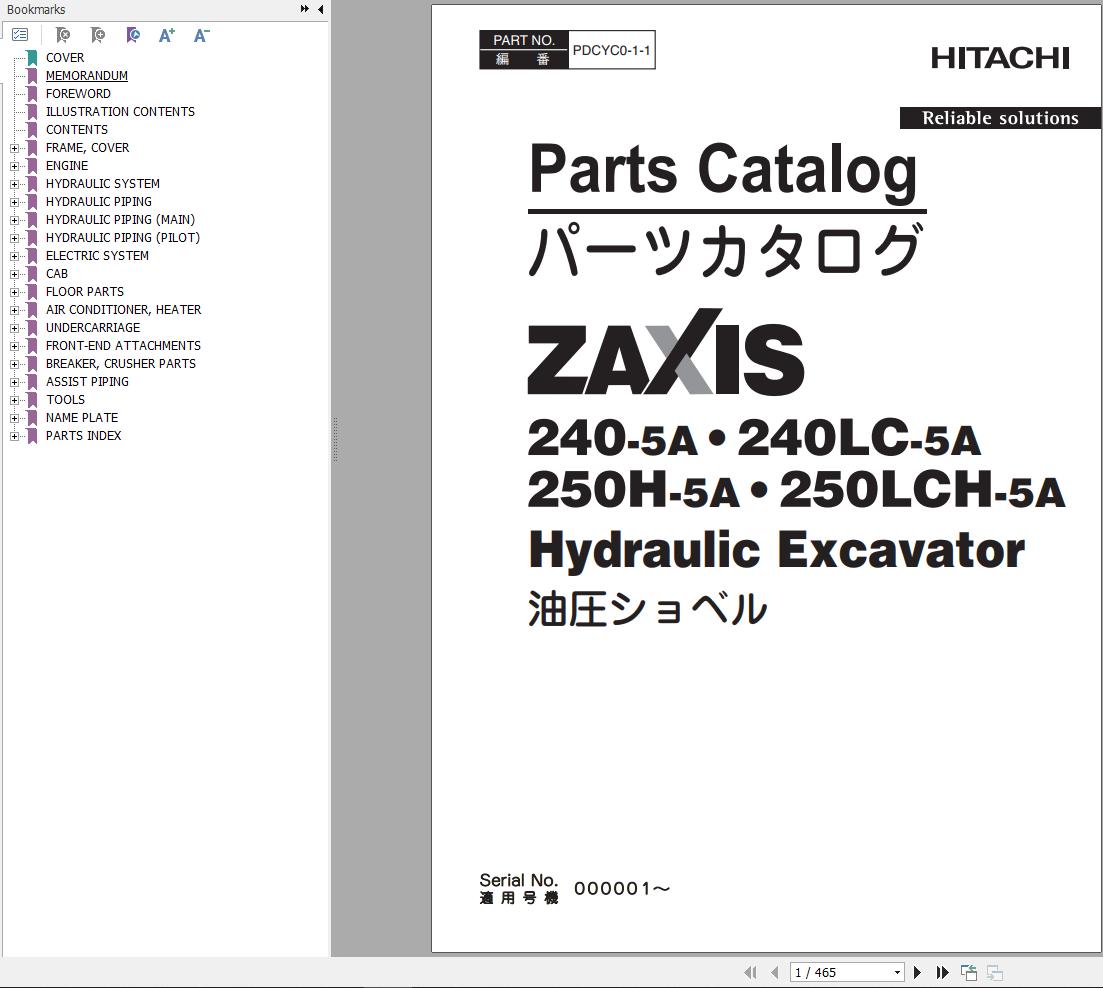Open page number dropdown arrow
Viewport: 1103px width, 988px height.
[x=897, y=973]
